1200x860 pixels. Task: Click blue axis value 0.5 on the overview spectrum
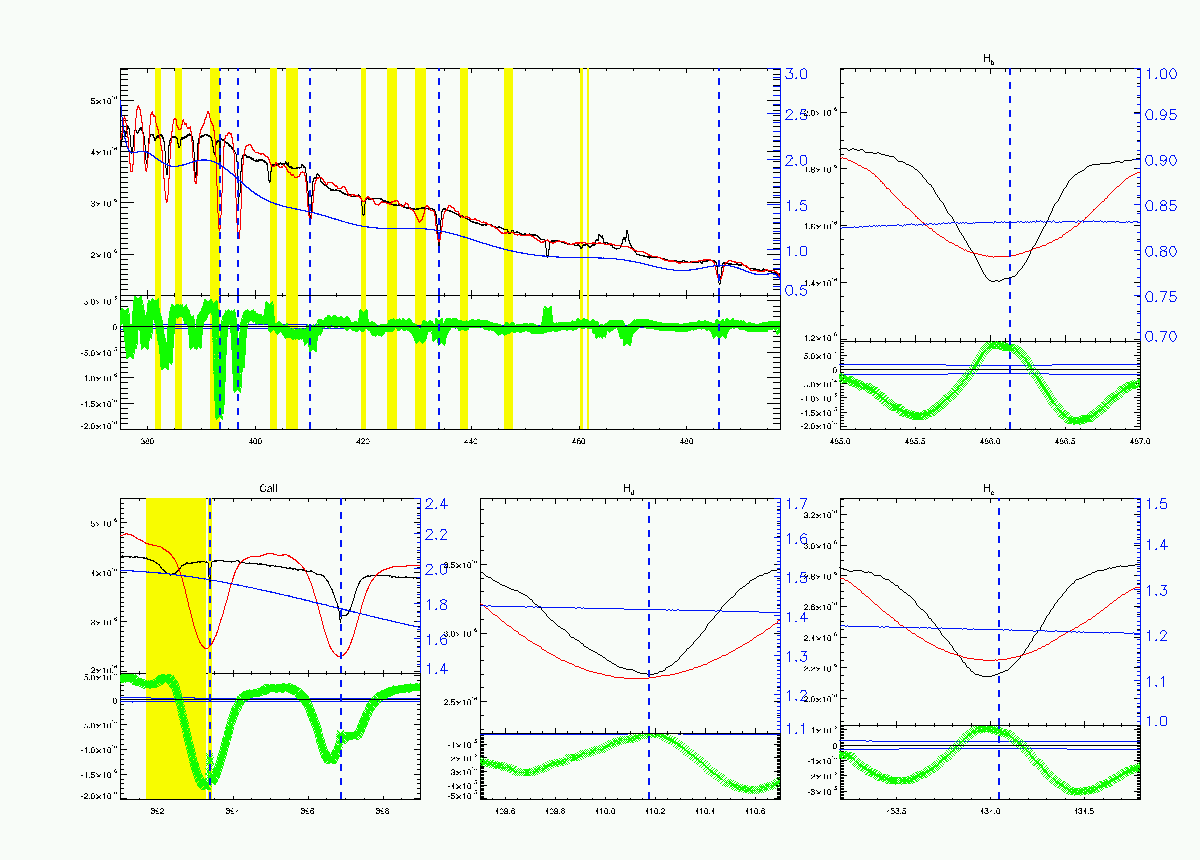point(797,290)
